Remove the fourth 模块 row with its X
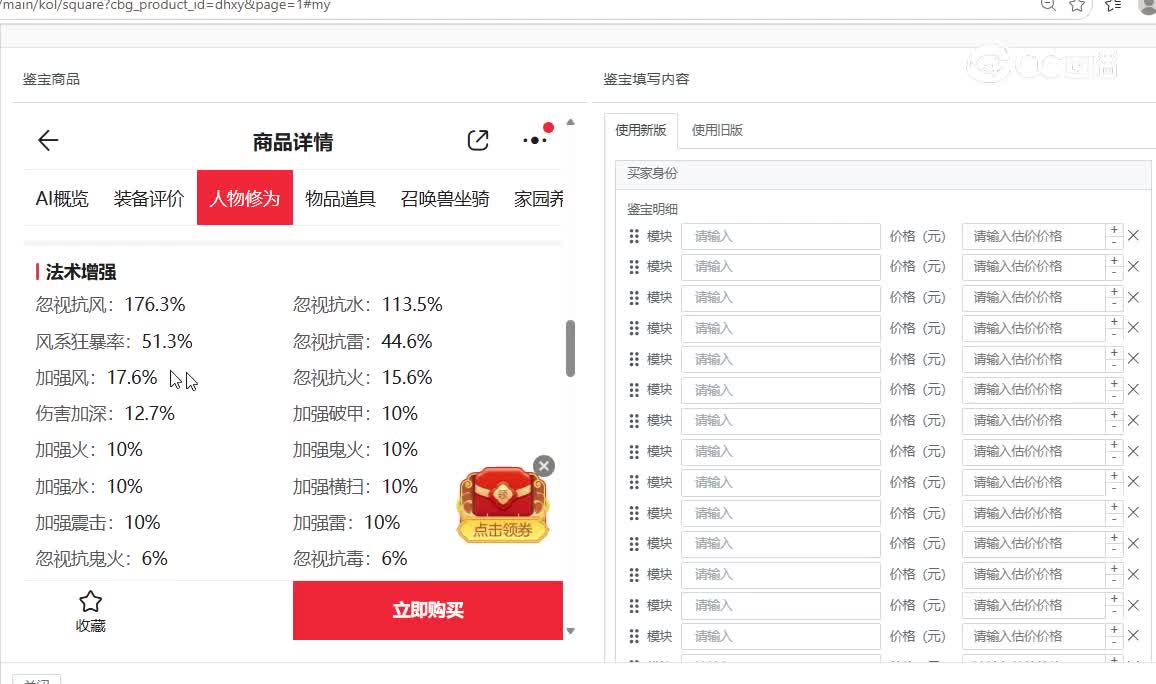The height and width of the screenshot is (684, 1156). (1134, 327)
